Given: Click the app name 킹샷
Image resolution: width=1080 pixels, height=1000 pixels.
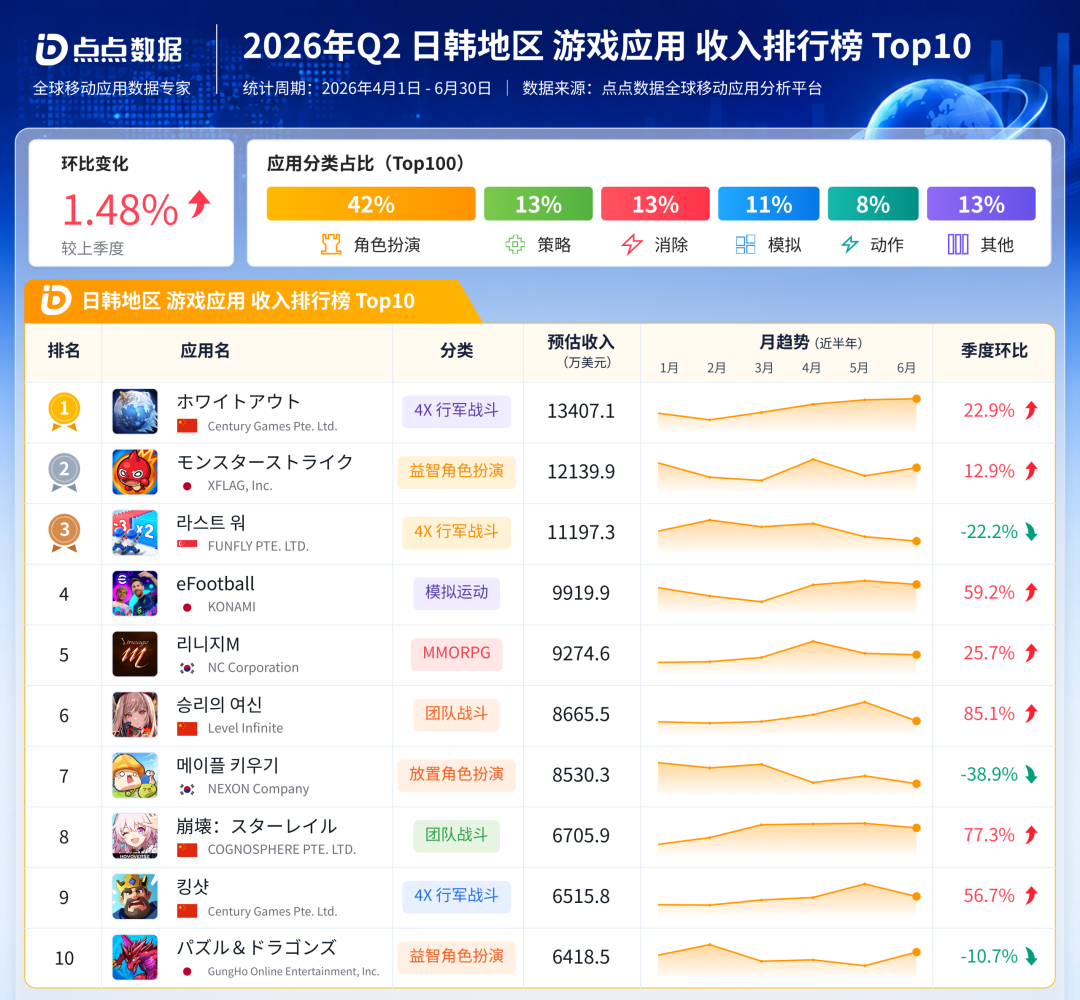Looking at the screenshot, I should coord(193,886).
